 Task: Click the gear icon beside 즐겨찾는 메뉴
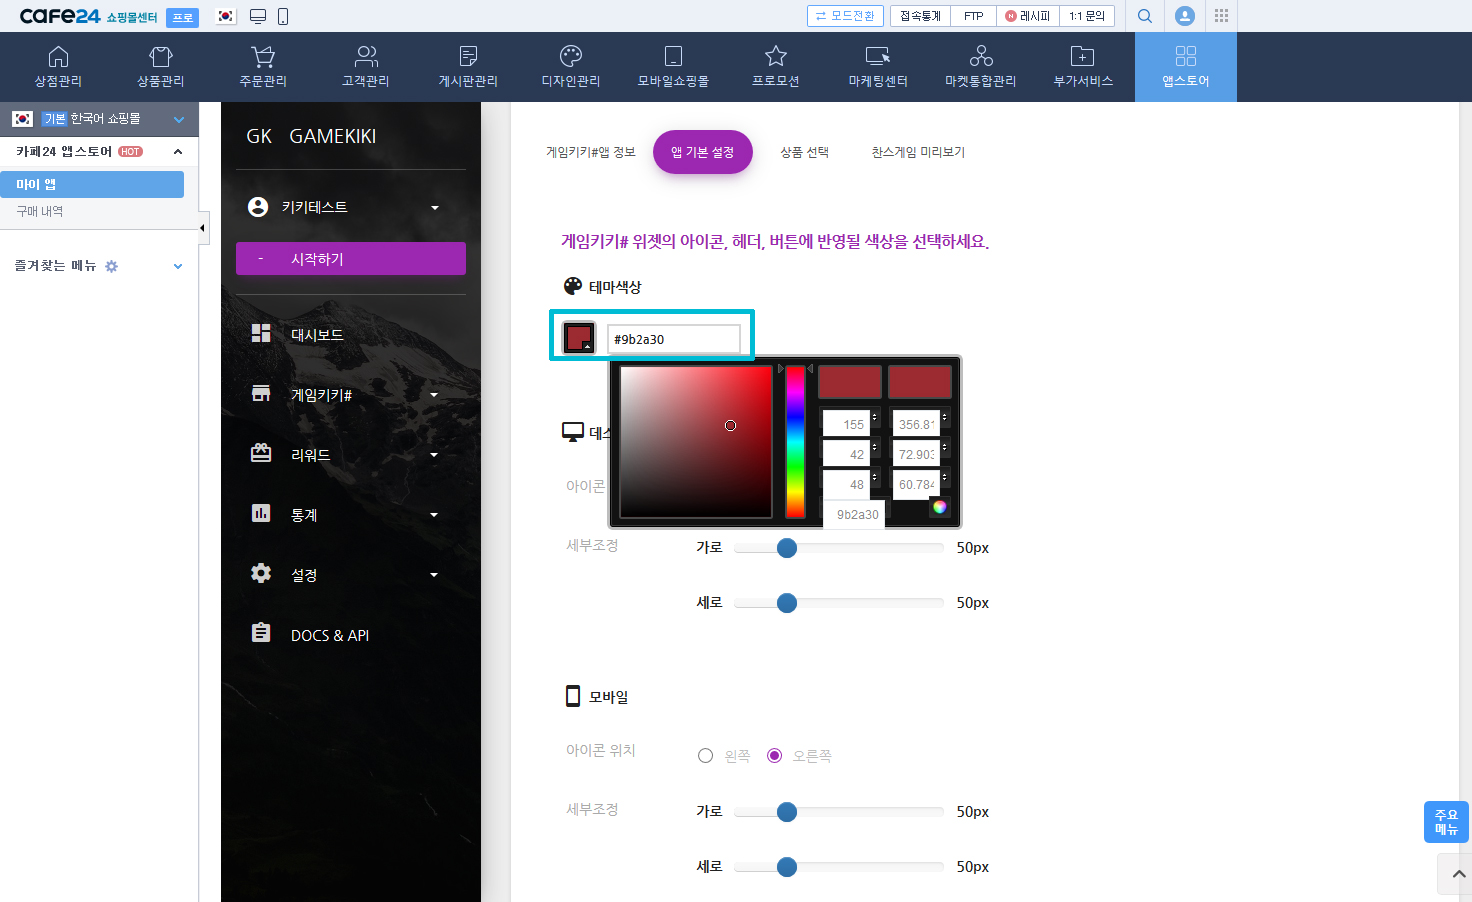tap(112, 266)
